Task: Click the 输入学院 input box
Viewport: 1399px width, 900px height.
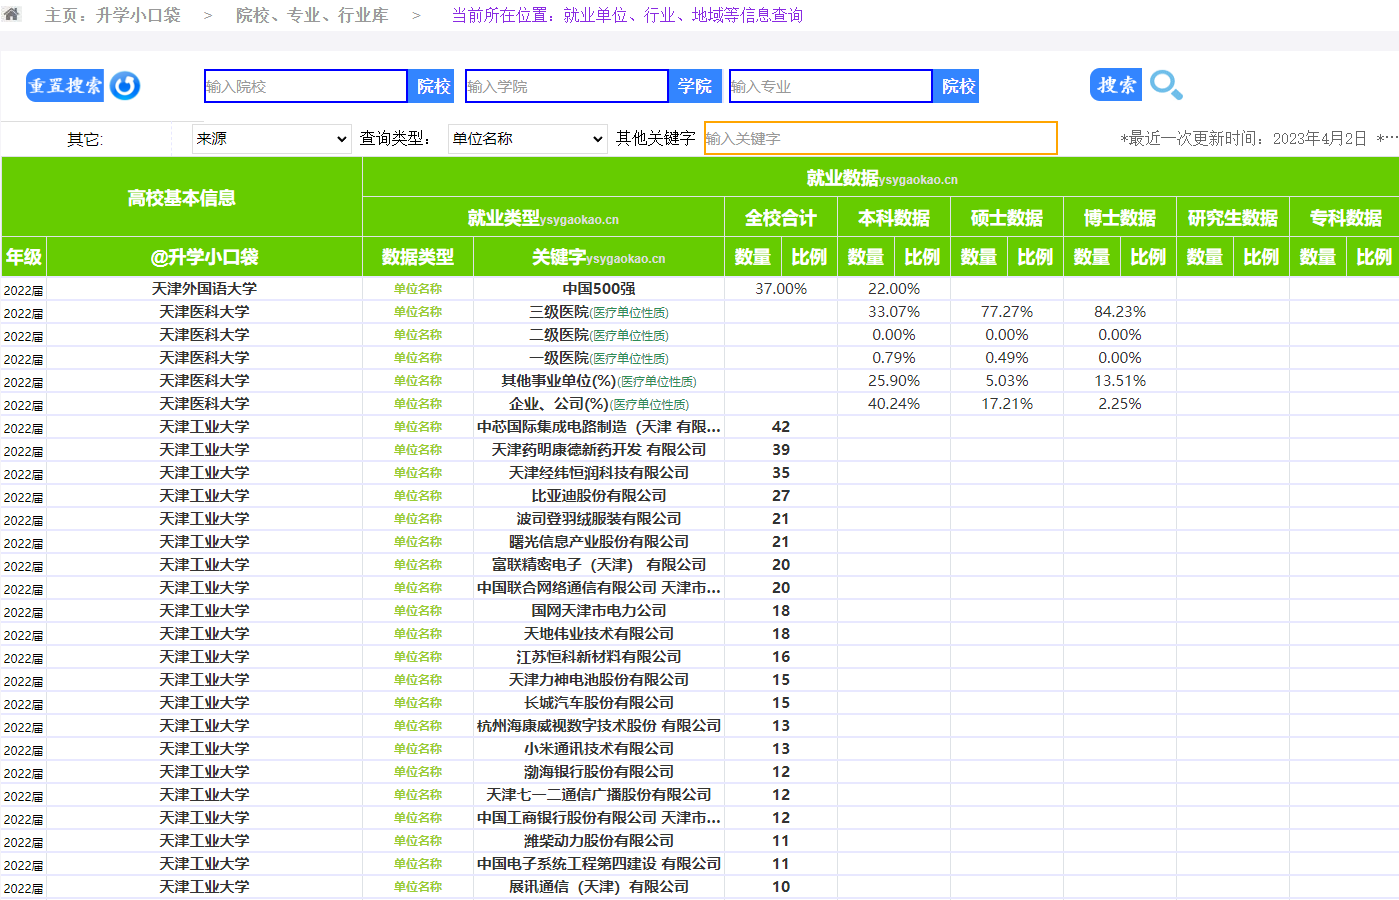Action: (566, 86)
